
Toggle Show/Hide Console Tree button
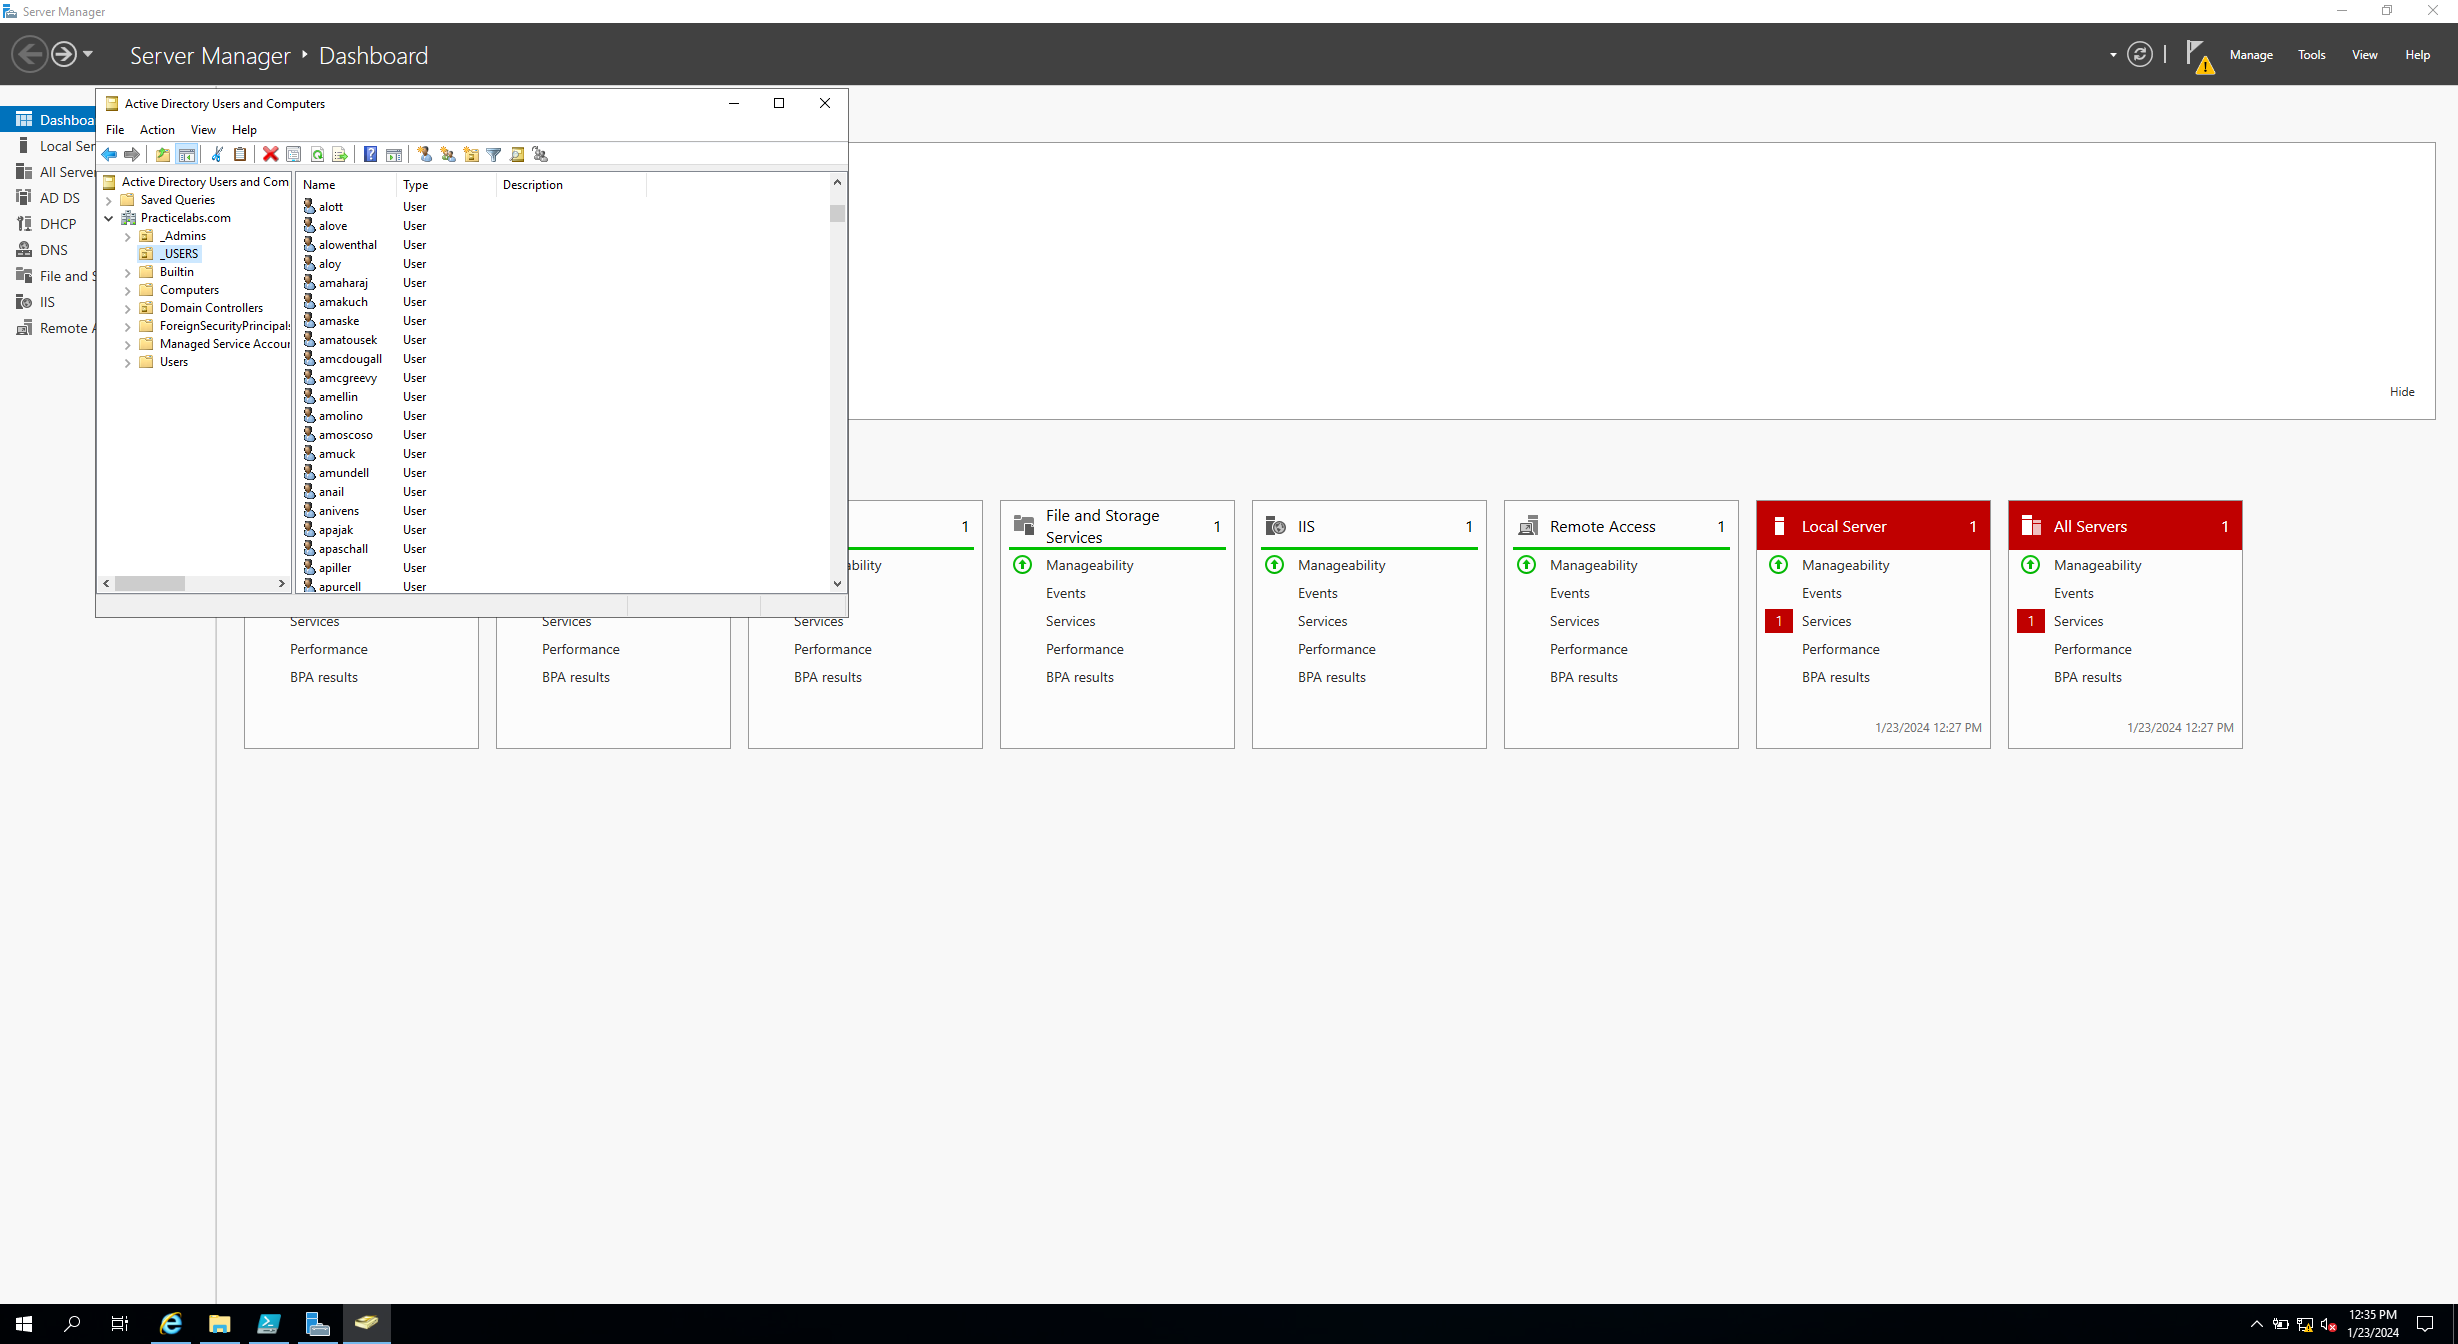187,154
